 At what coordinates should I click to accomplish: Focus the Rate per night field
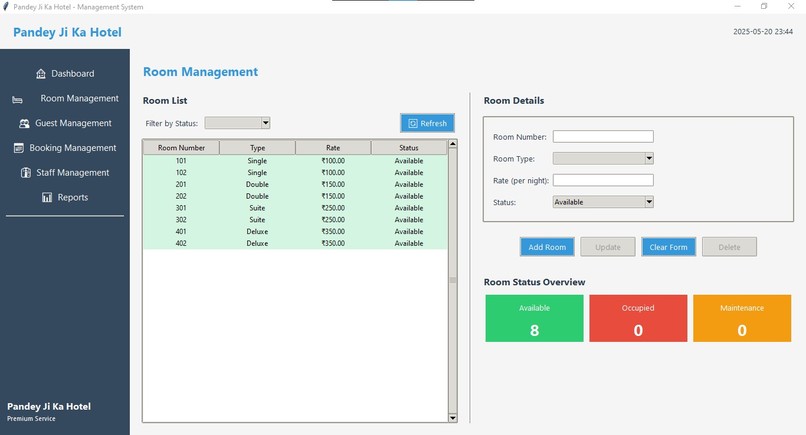point(603,180)
